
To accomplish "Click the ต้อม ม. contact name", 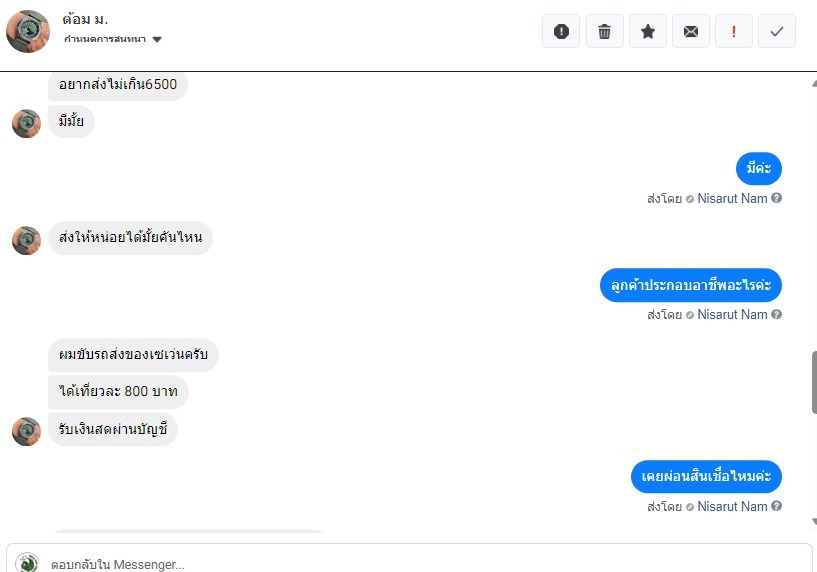I will tap(85, 19).
